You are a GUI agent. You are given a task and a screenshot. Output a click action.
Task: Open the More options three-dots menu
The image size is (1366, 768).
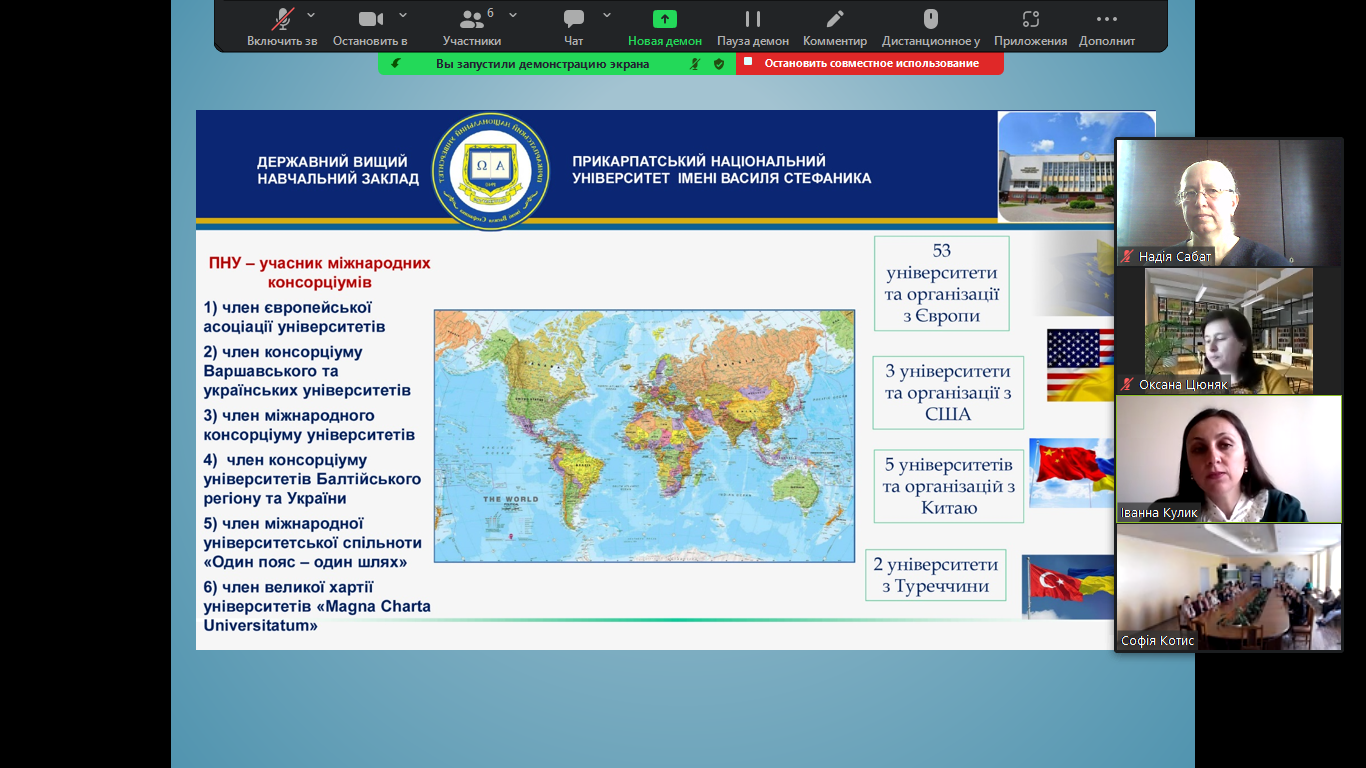click(1106, 19)
